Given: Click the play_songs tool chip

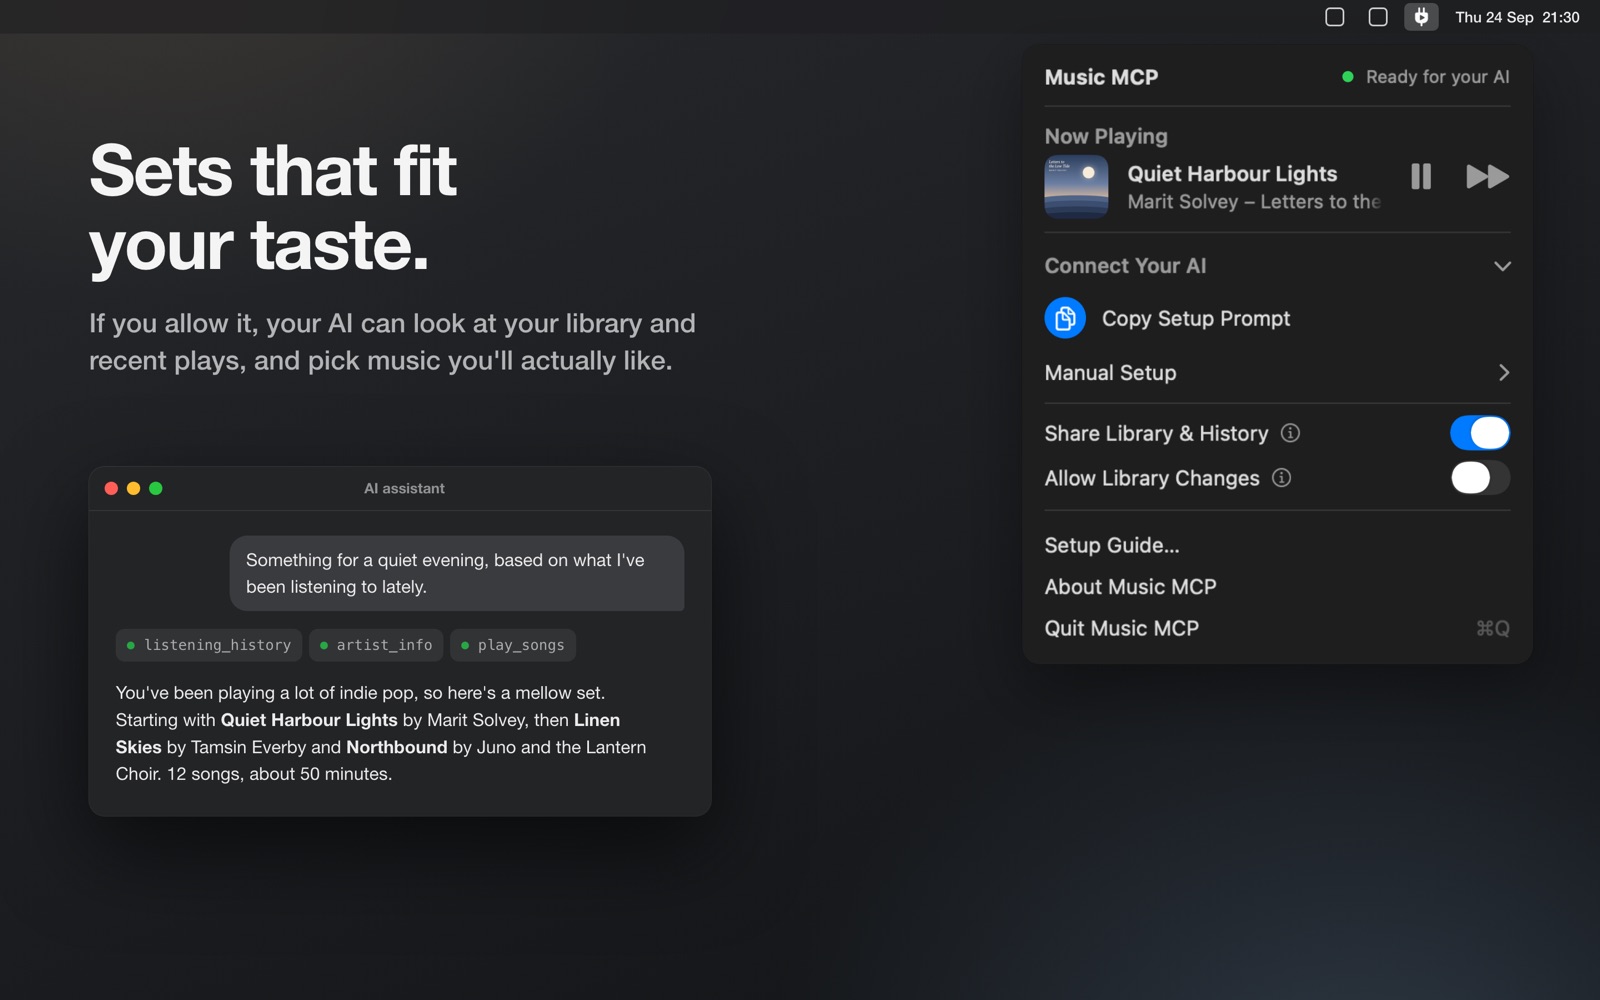Looking at the screenshot, I should (x=512, y=645).
